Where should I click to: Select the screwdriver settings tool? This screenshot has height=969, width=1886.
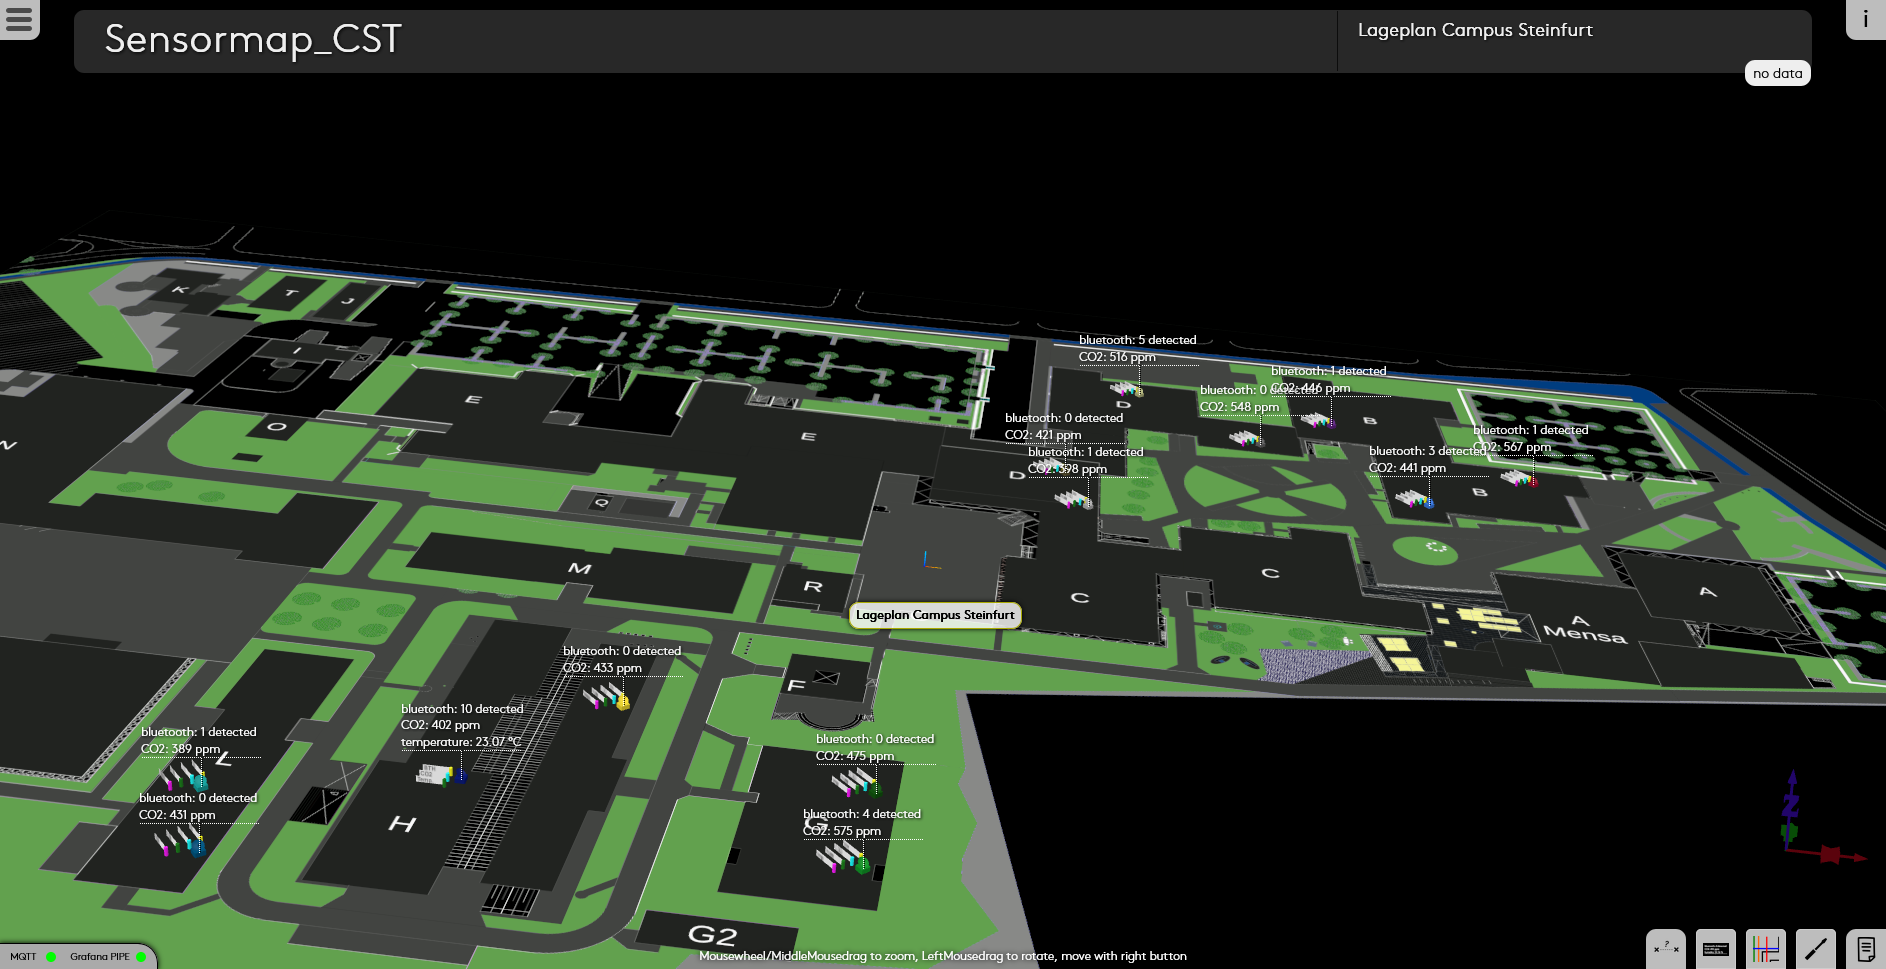click(1816, 948)
